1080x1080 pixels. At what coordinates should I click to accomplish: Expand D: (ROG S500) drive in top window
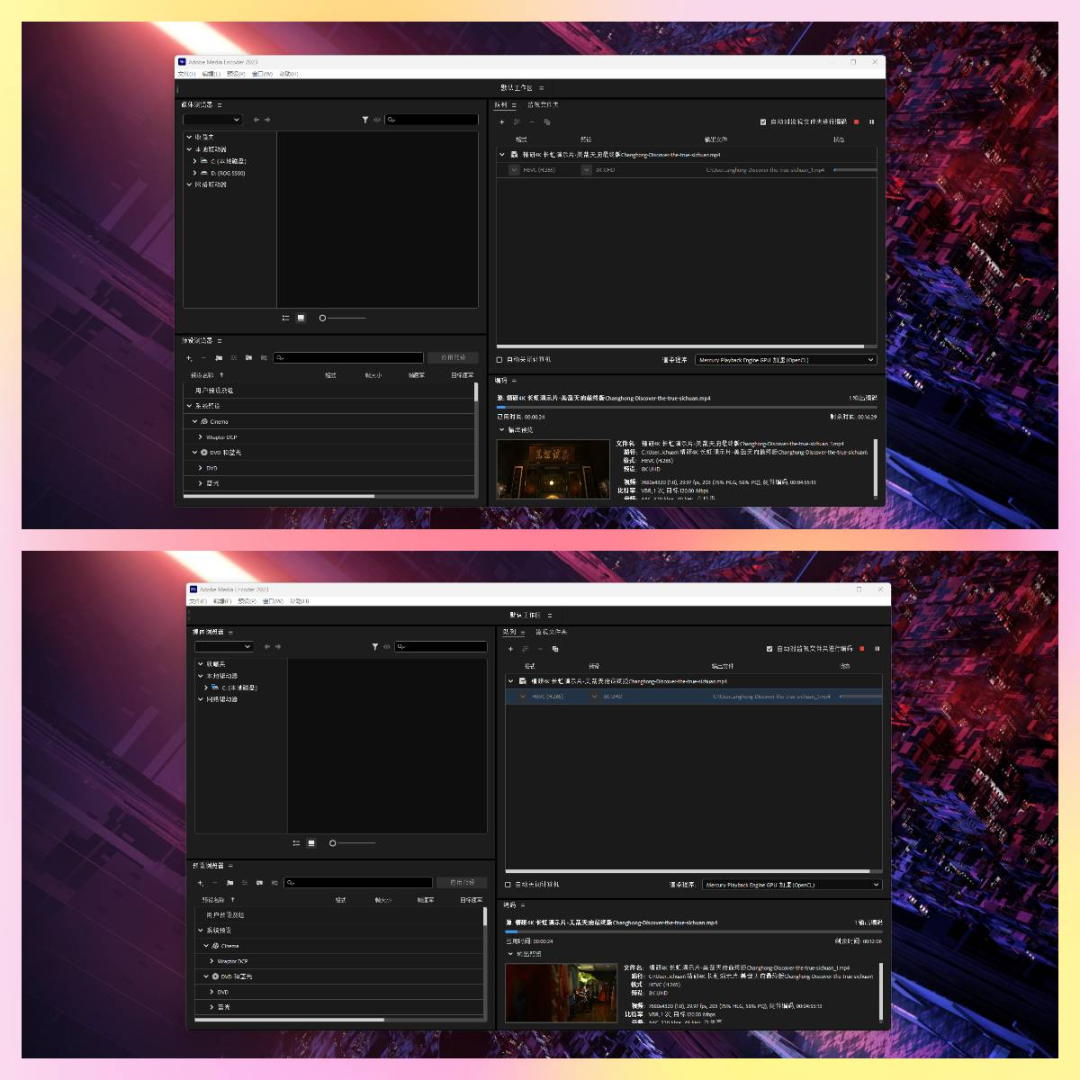click(195, 173)
